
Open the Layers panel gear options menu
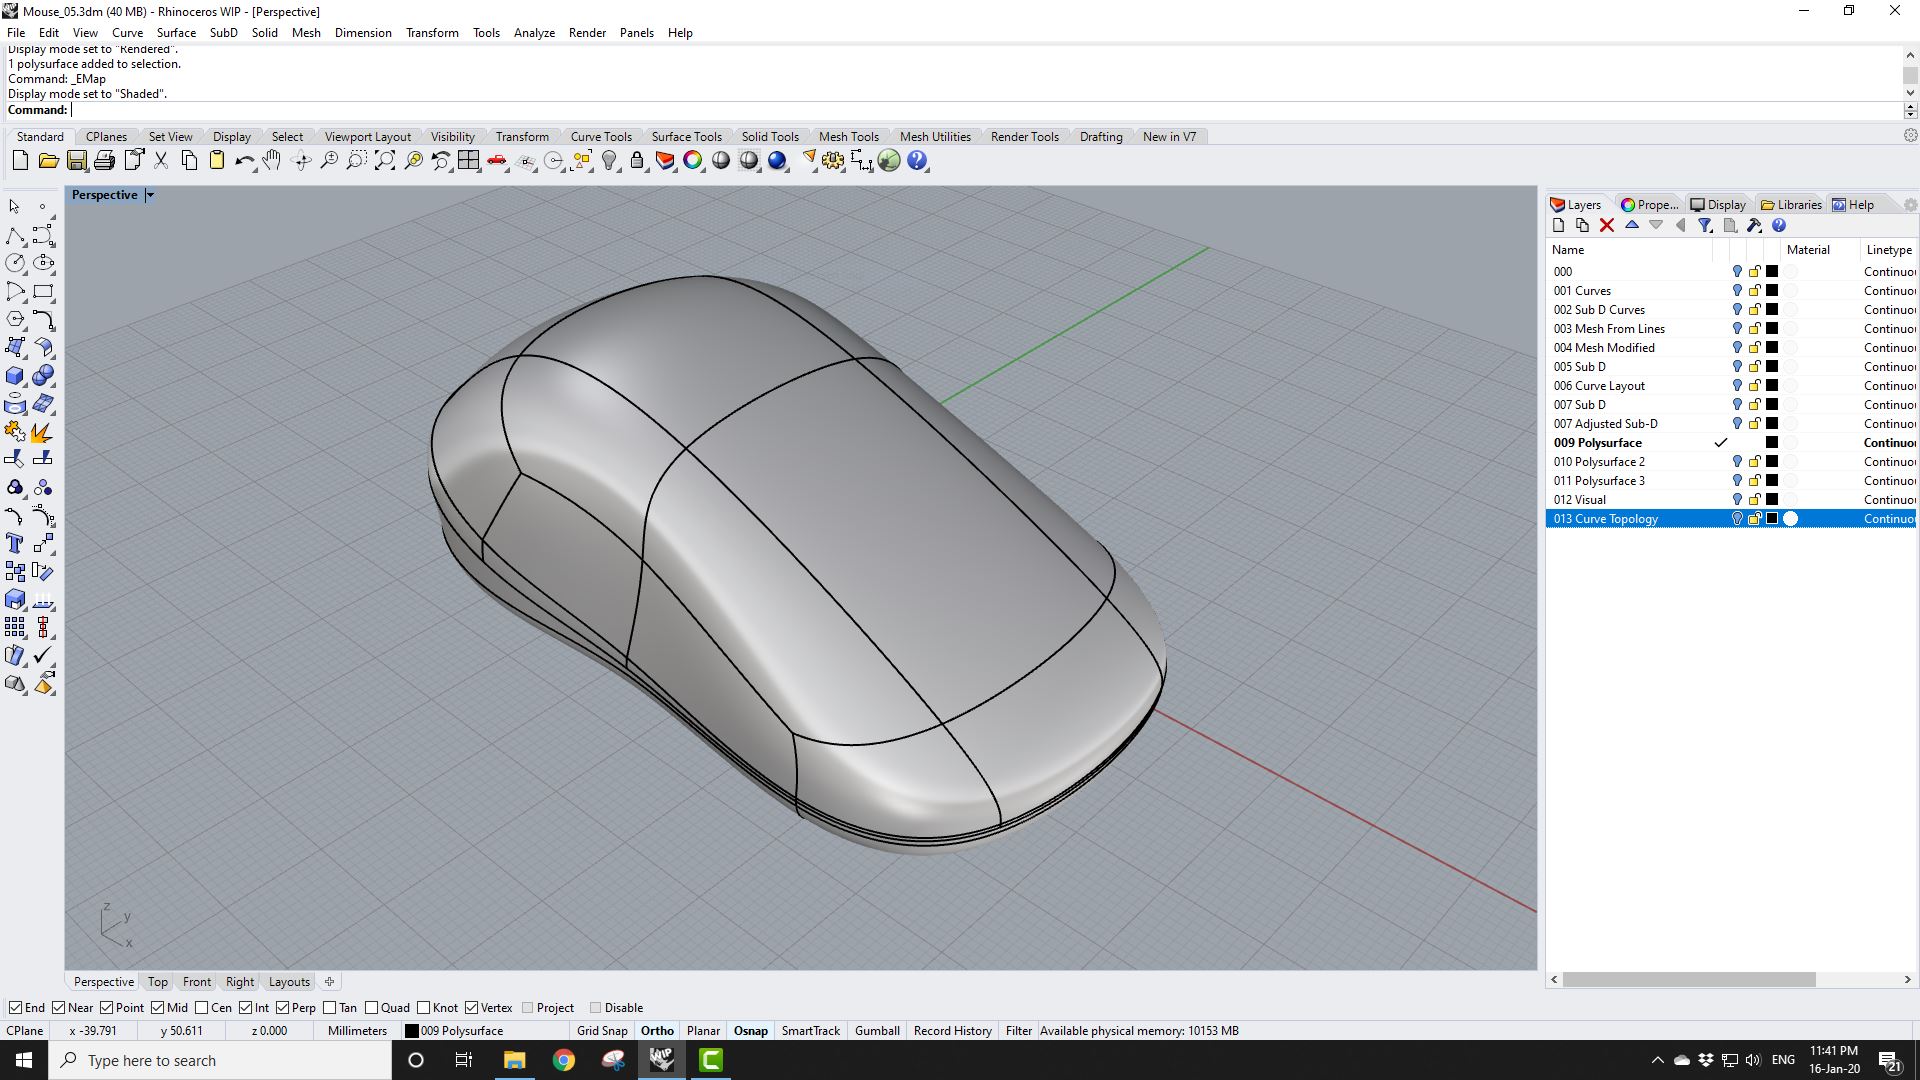click(1910, 205)
